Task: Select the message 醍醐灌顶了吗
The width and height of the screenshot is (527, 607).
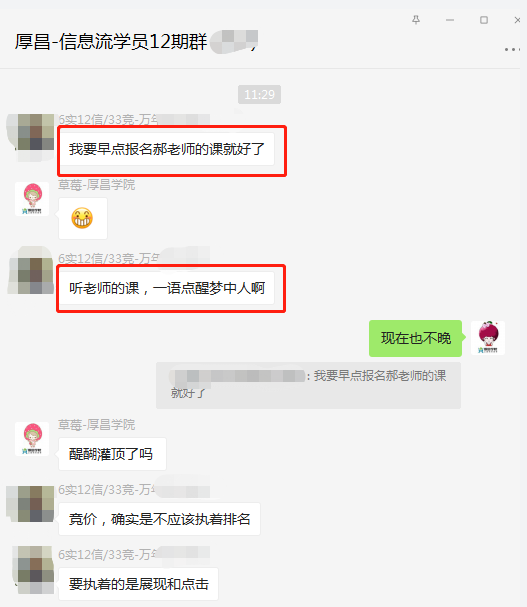Action: (x=112, y=454)
